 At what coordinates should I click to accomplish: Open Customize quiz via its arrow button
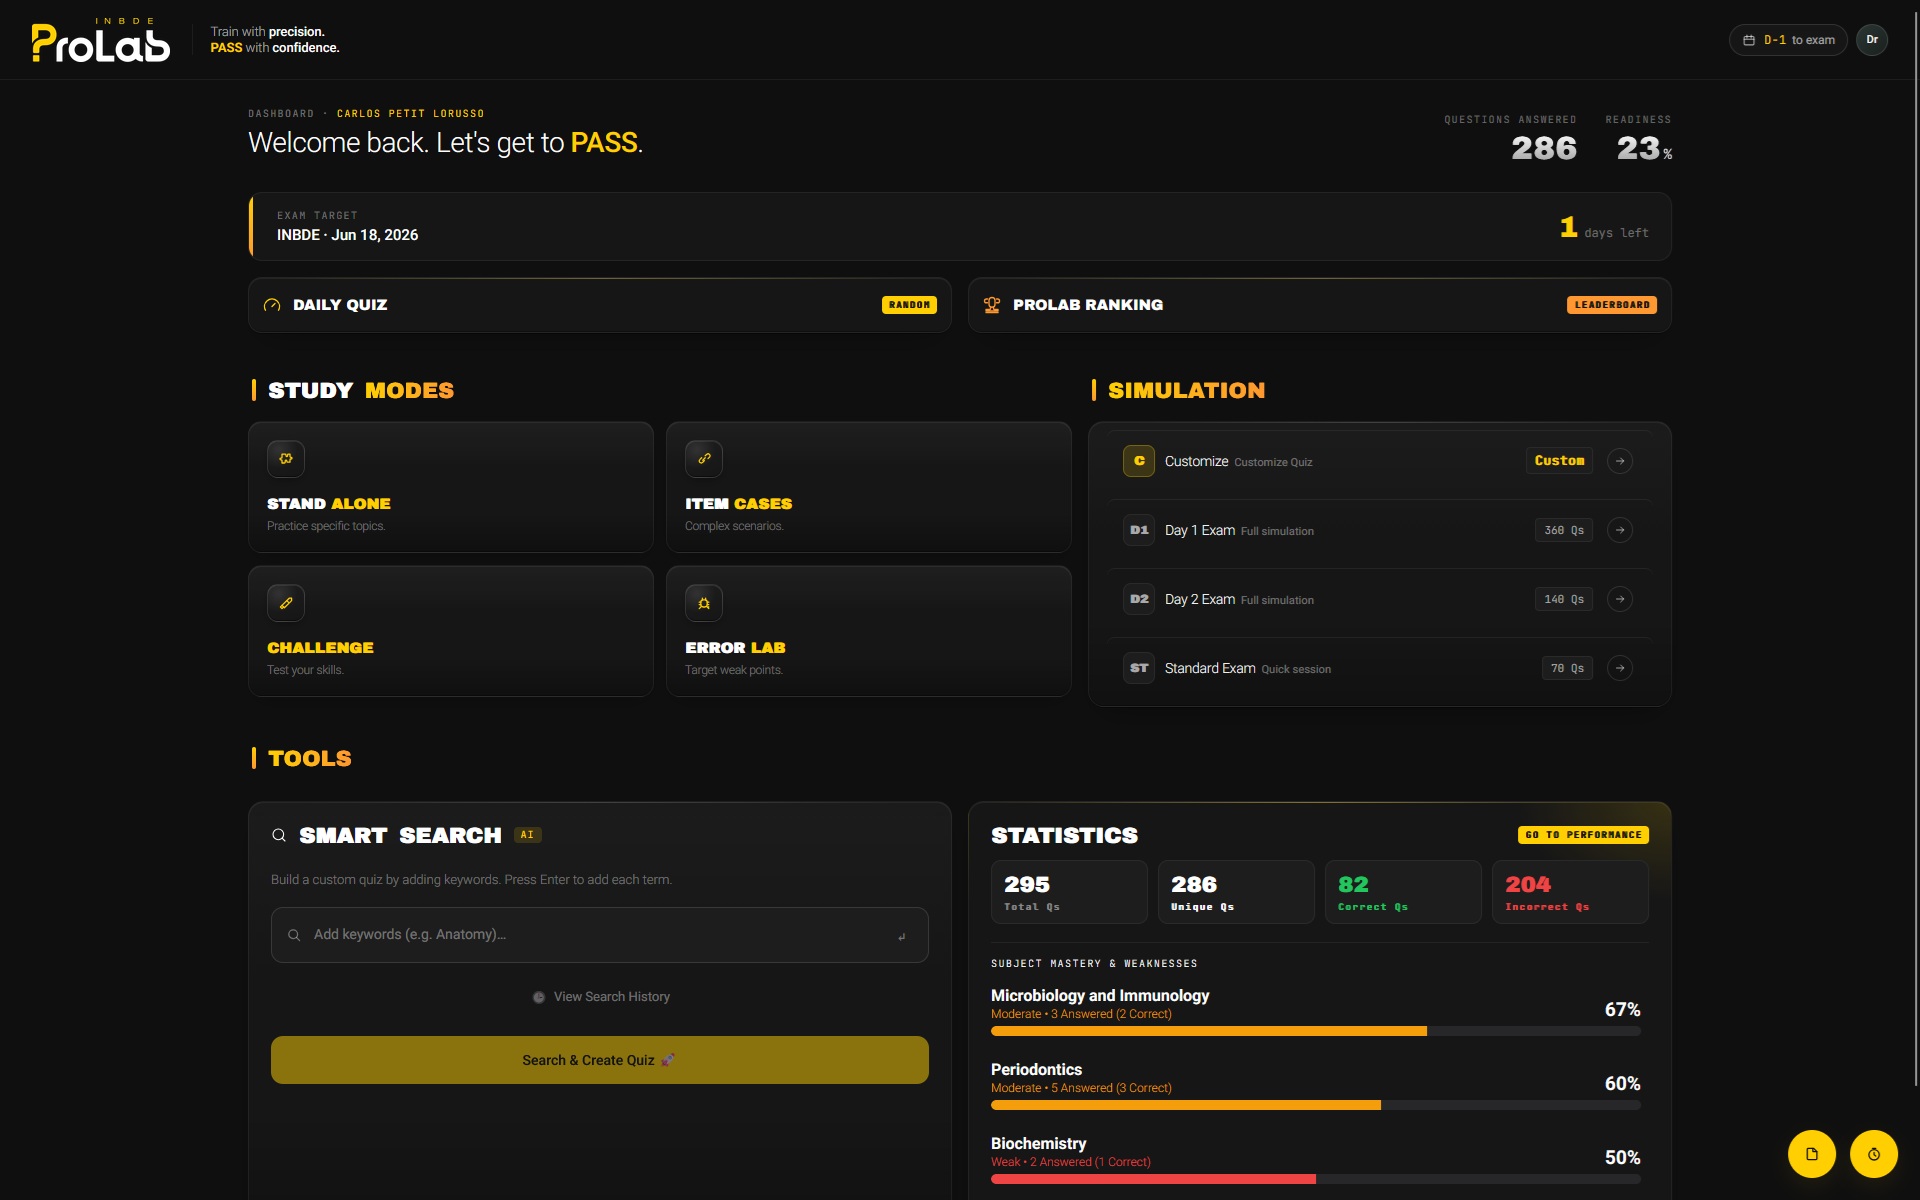click(x=1620, y=461)
